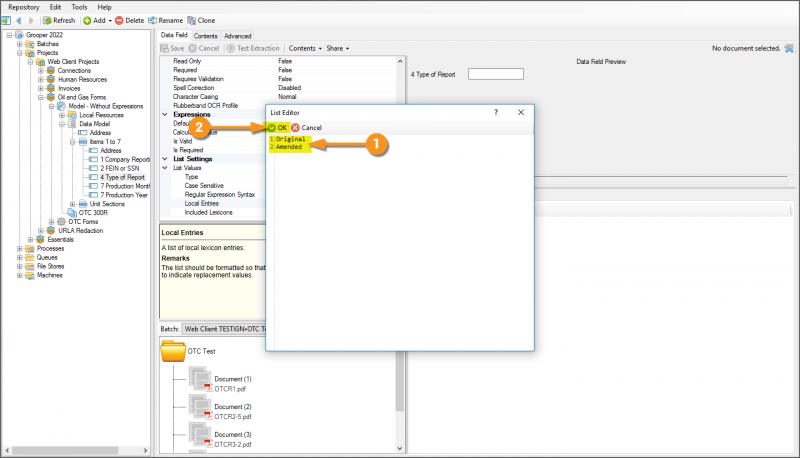The height and width of the screenshot is (458, 800).
Task: Select the 1 Company Report field
Action: (125, 160)
